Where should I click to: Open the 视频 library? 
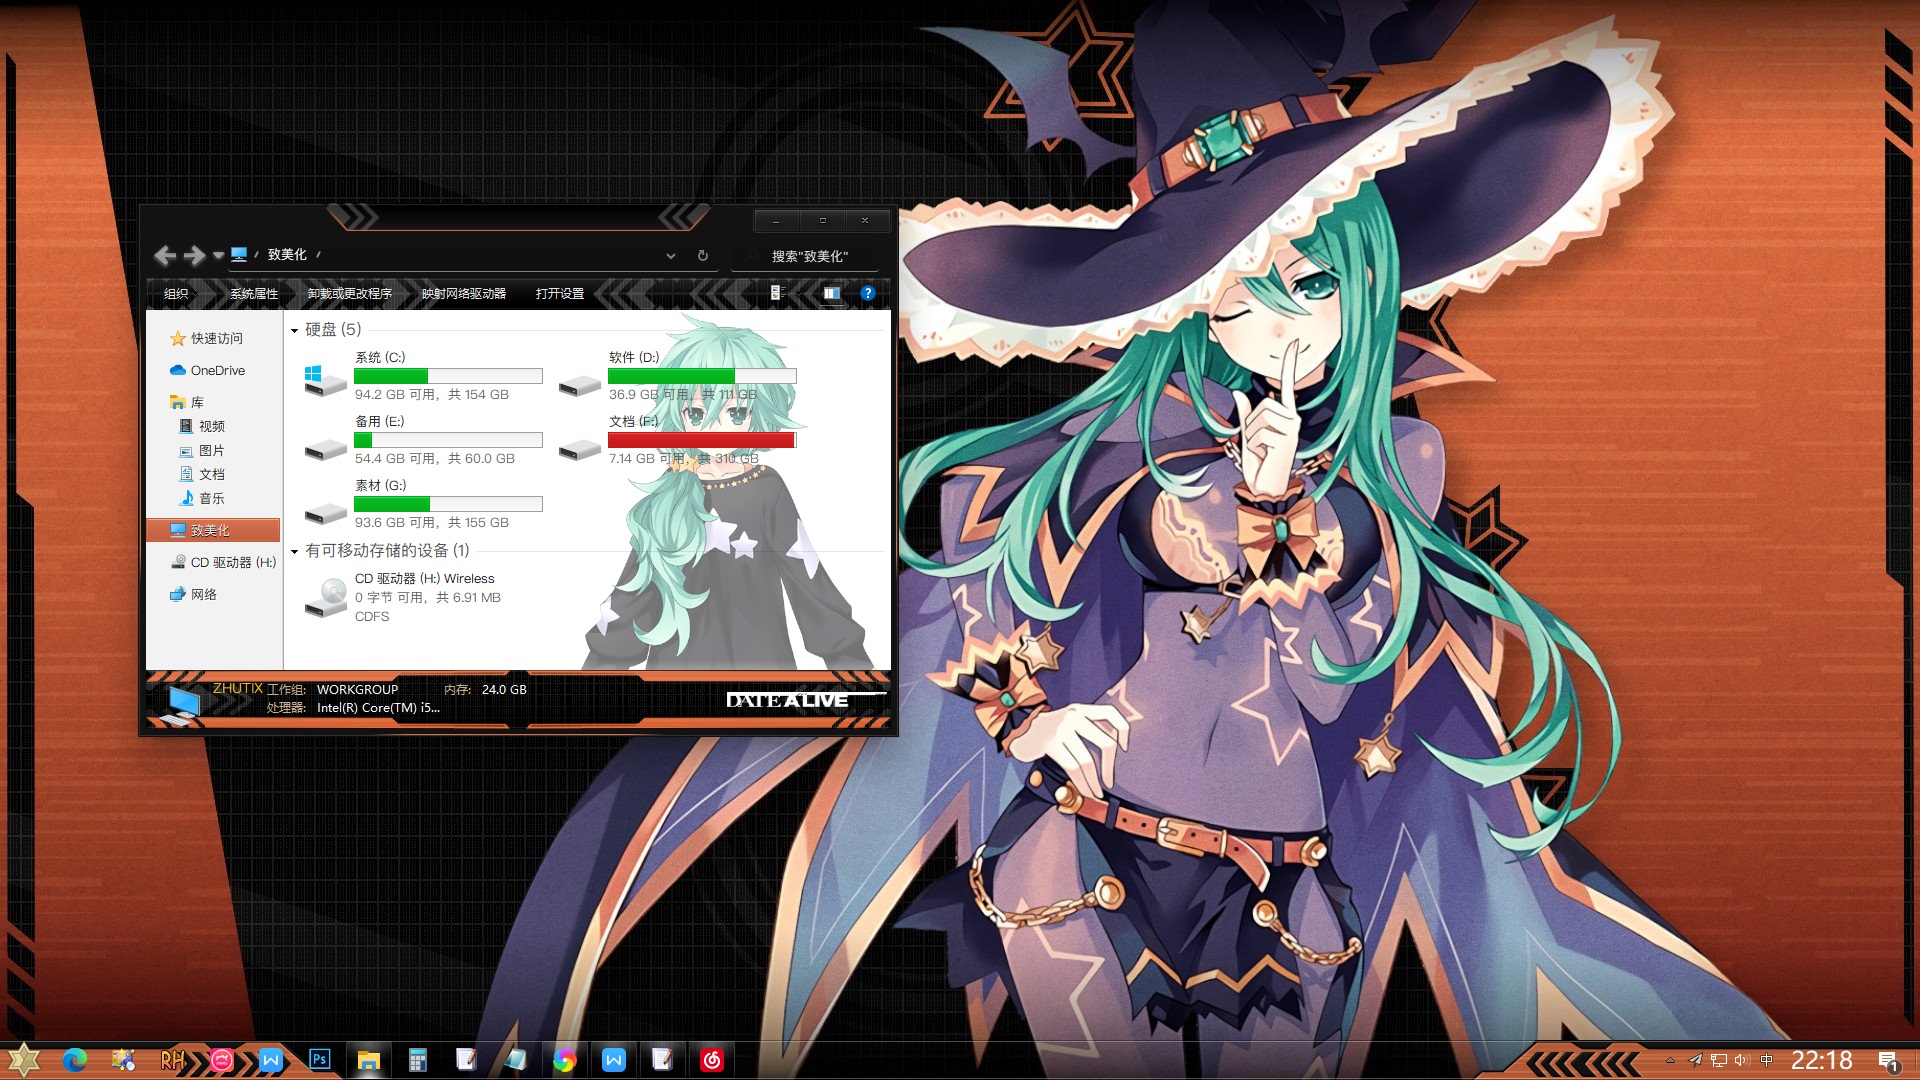pos(202,426)
